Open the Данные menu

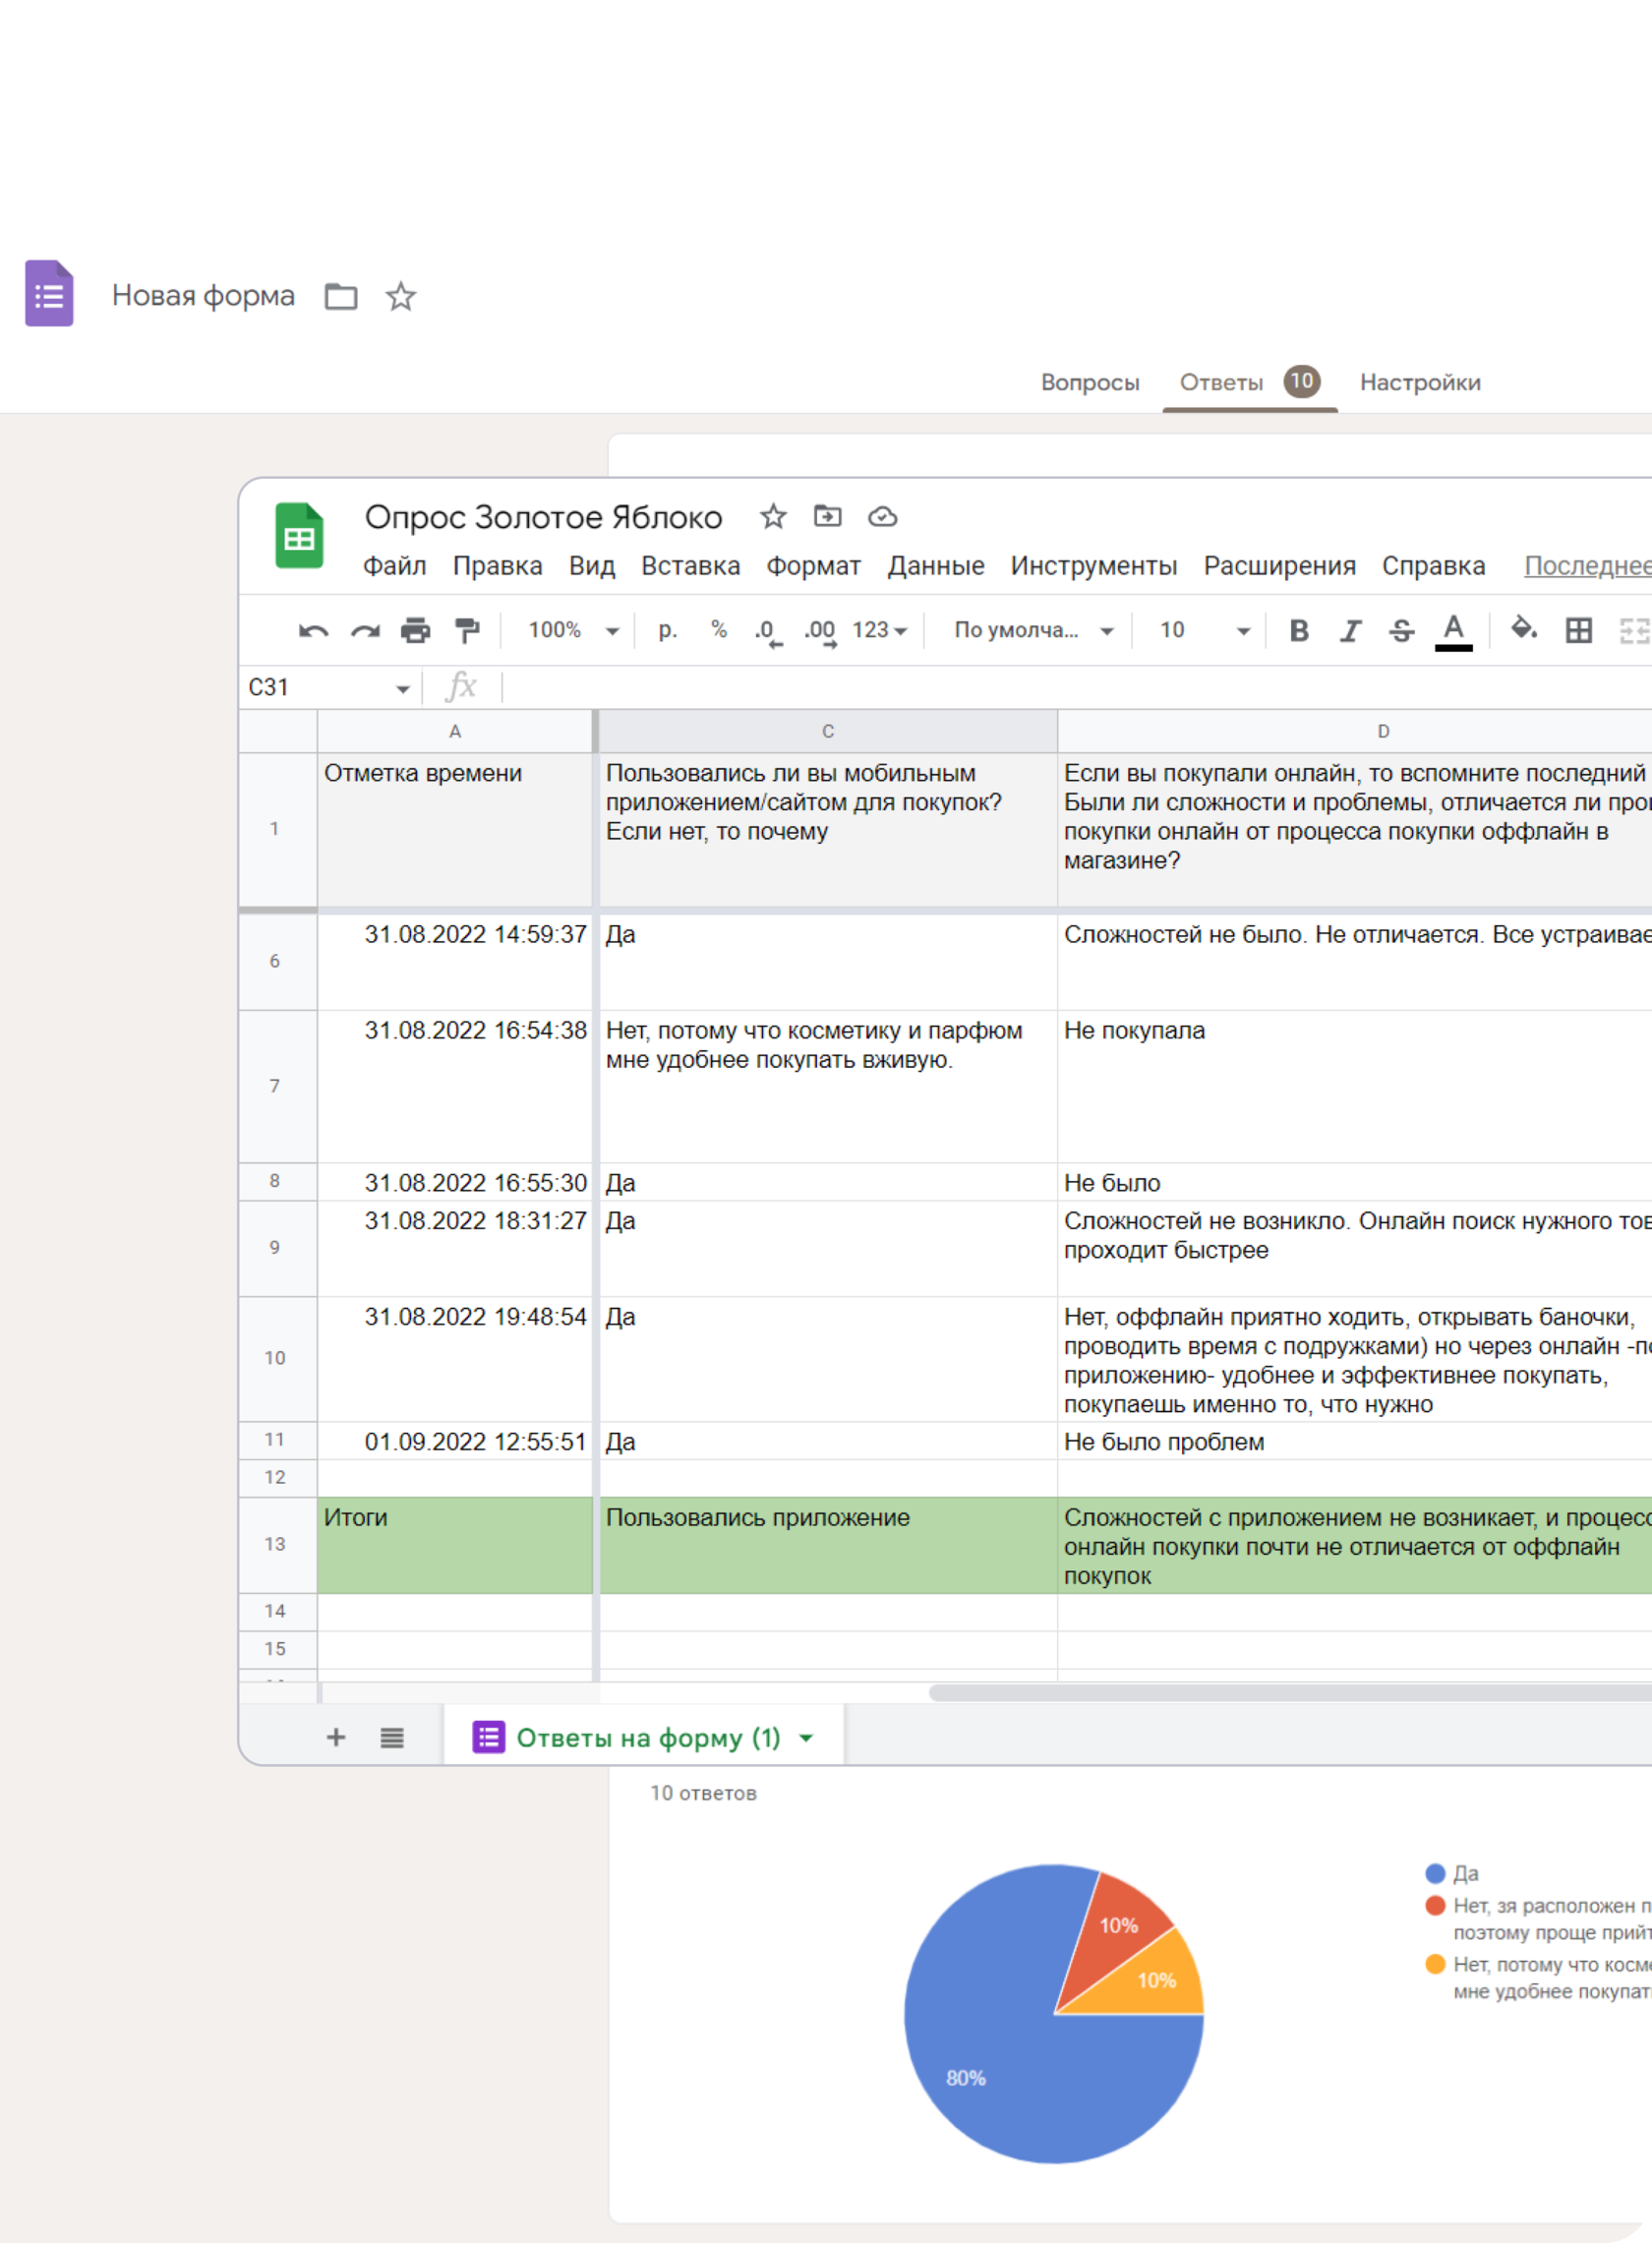tap(936, 566)
